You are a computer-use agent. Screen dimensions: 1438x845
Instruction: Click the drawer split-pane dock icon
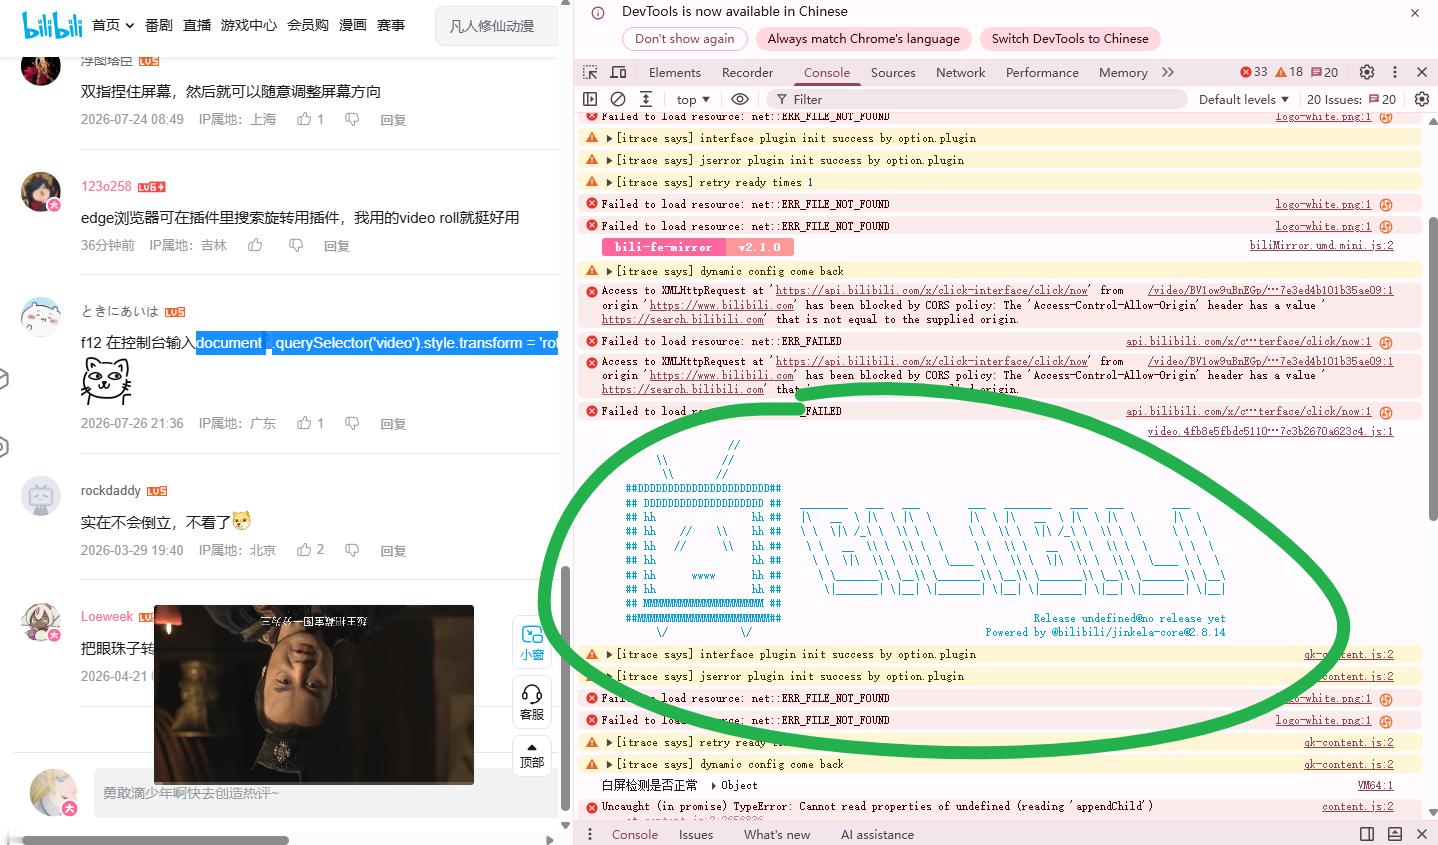click(x=1367, y=834)
